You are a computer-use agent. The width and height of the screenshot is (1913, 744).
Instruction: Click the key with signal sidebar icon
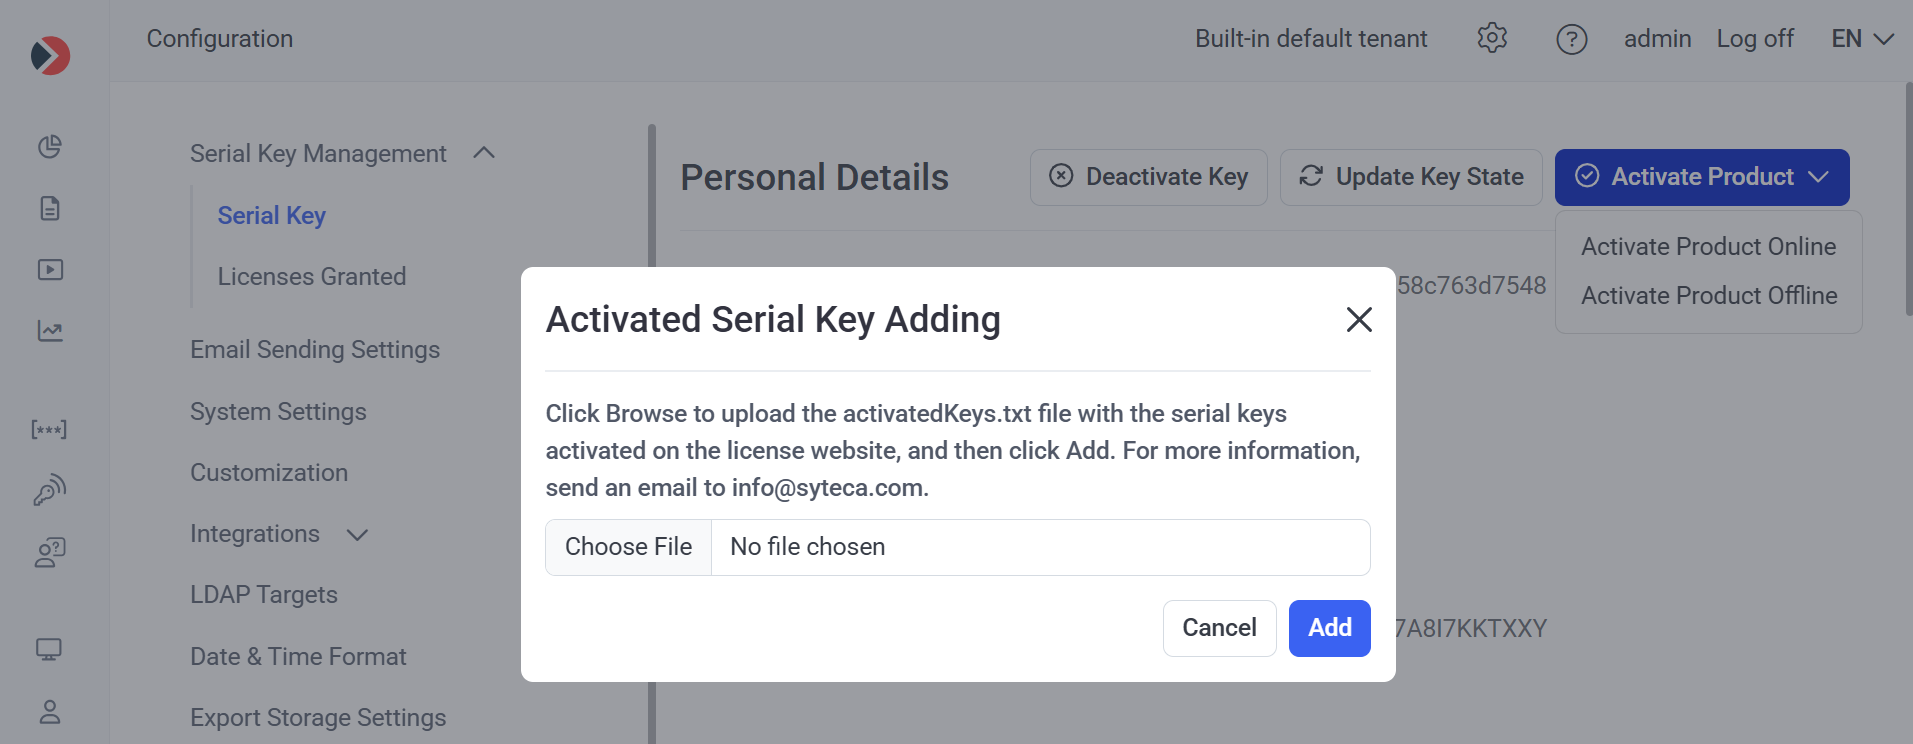coord(50,490)
